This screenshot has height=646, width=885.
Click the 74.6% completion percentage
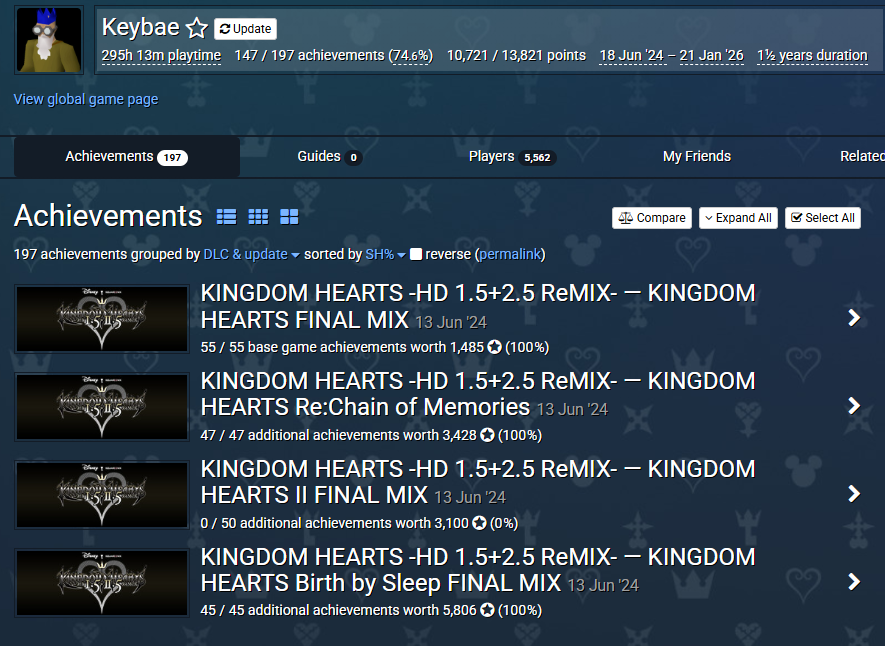(410, 55)
